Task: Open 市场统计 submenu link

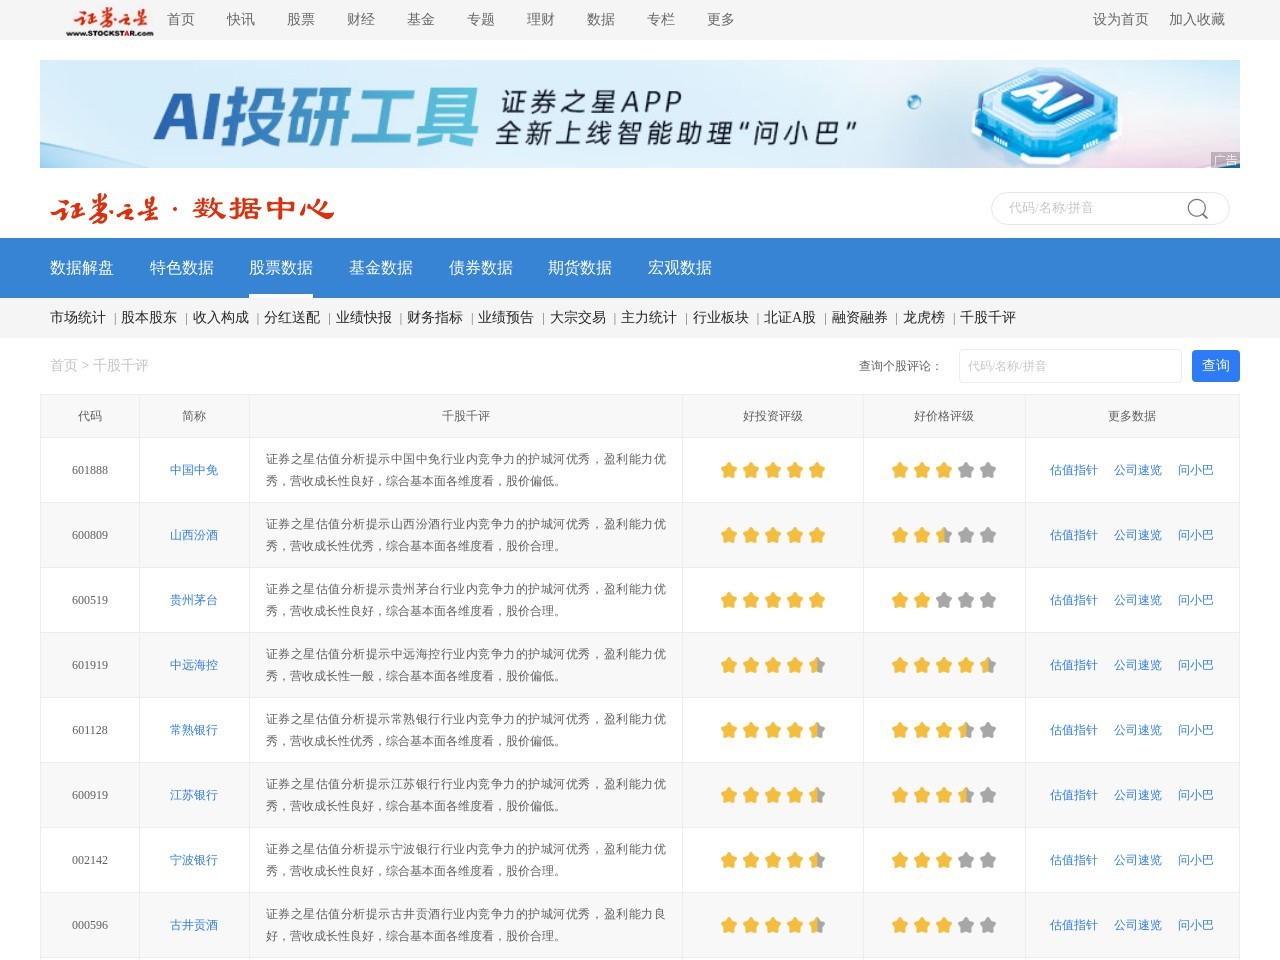Action: coord(78,318)
